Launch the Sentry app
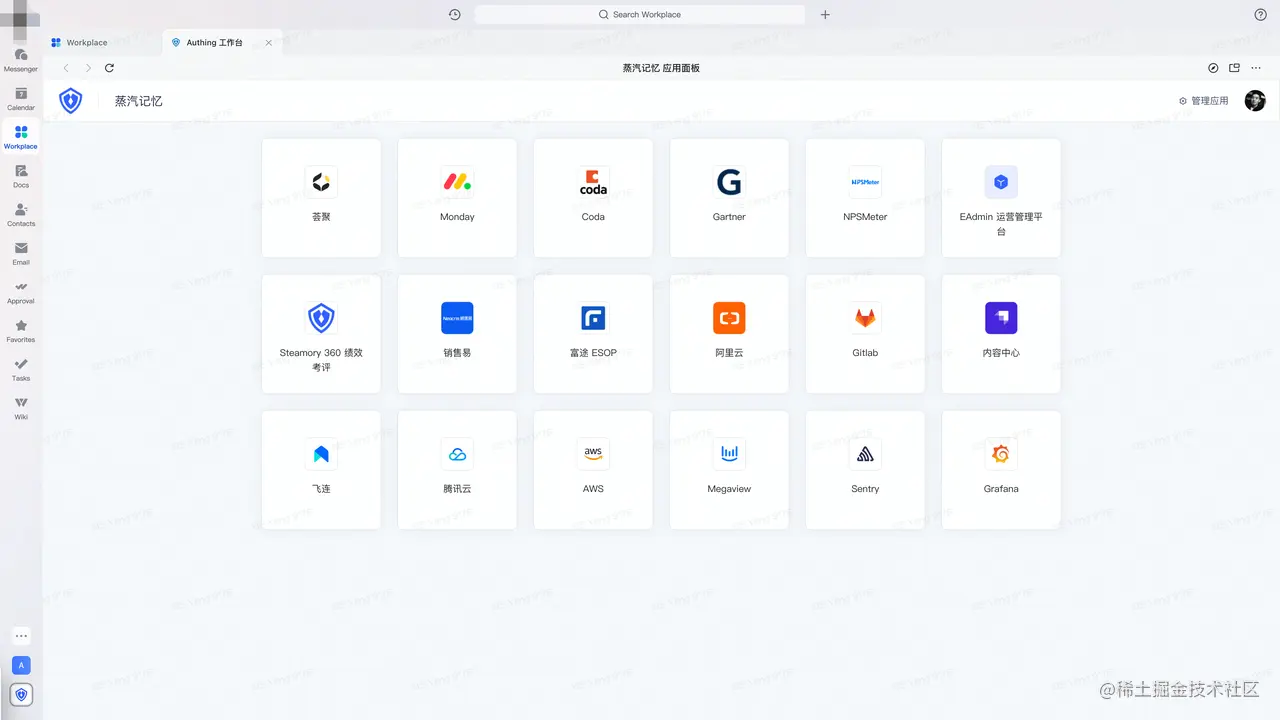Screen dimensions: 1280x720 (865, 470)
